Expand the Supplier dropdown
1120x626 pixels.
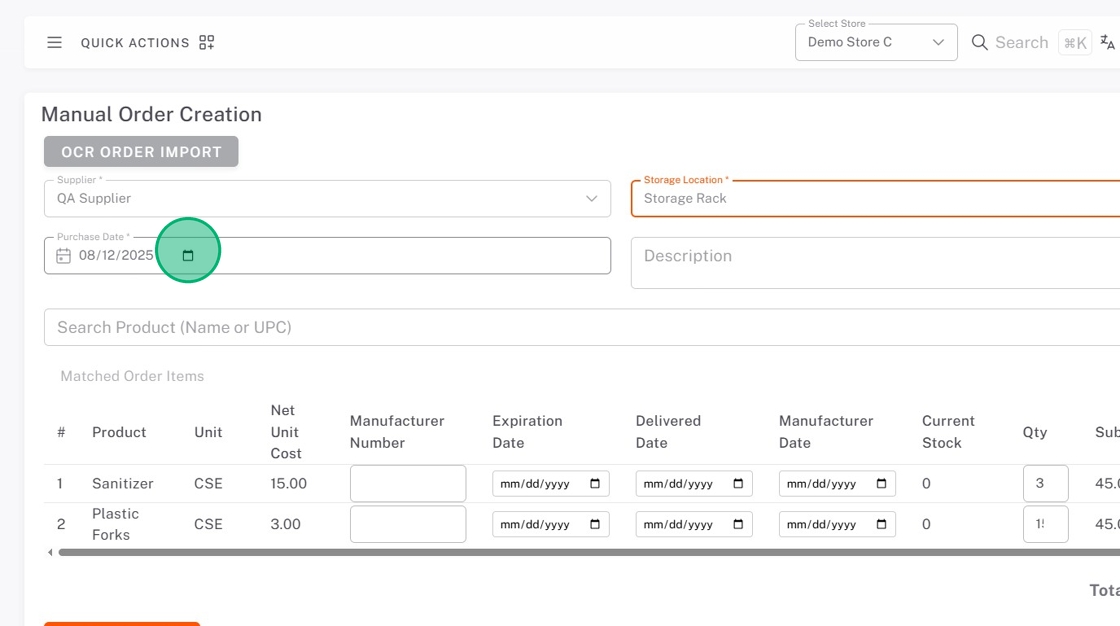(327, 198)
